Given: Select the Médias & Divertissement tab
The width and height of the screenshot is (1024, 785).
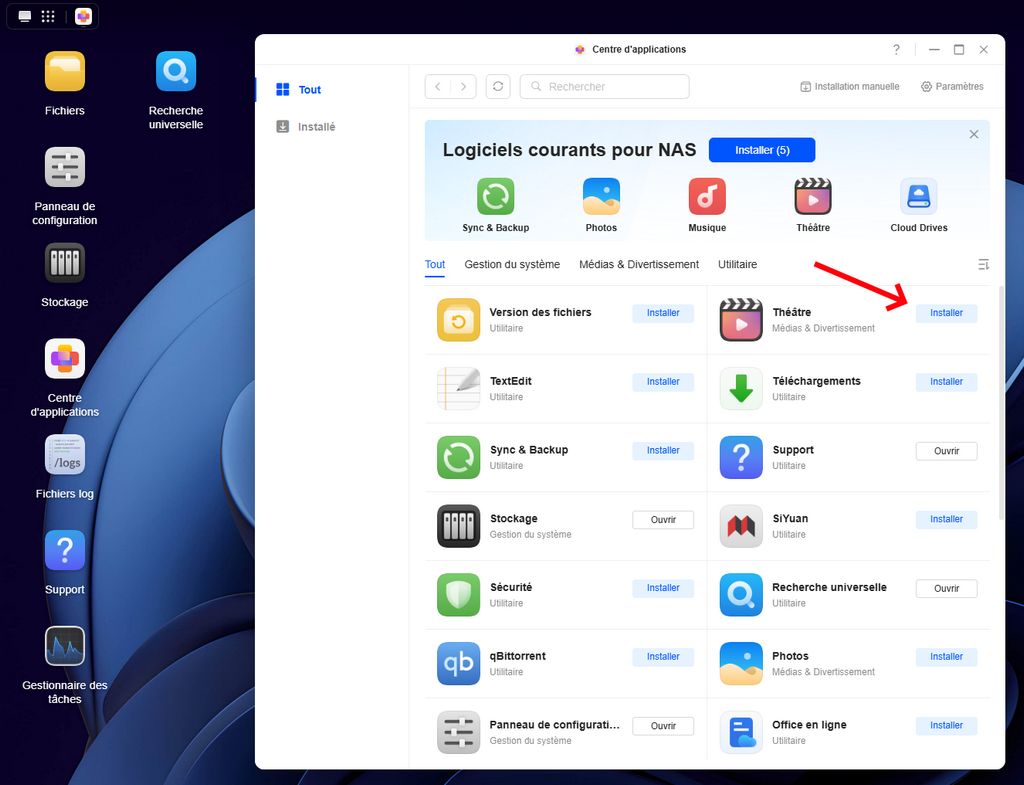Looking at the screenshot, I should [x=639, y=265].
